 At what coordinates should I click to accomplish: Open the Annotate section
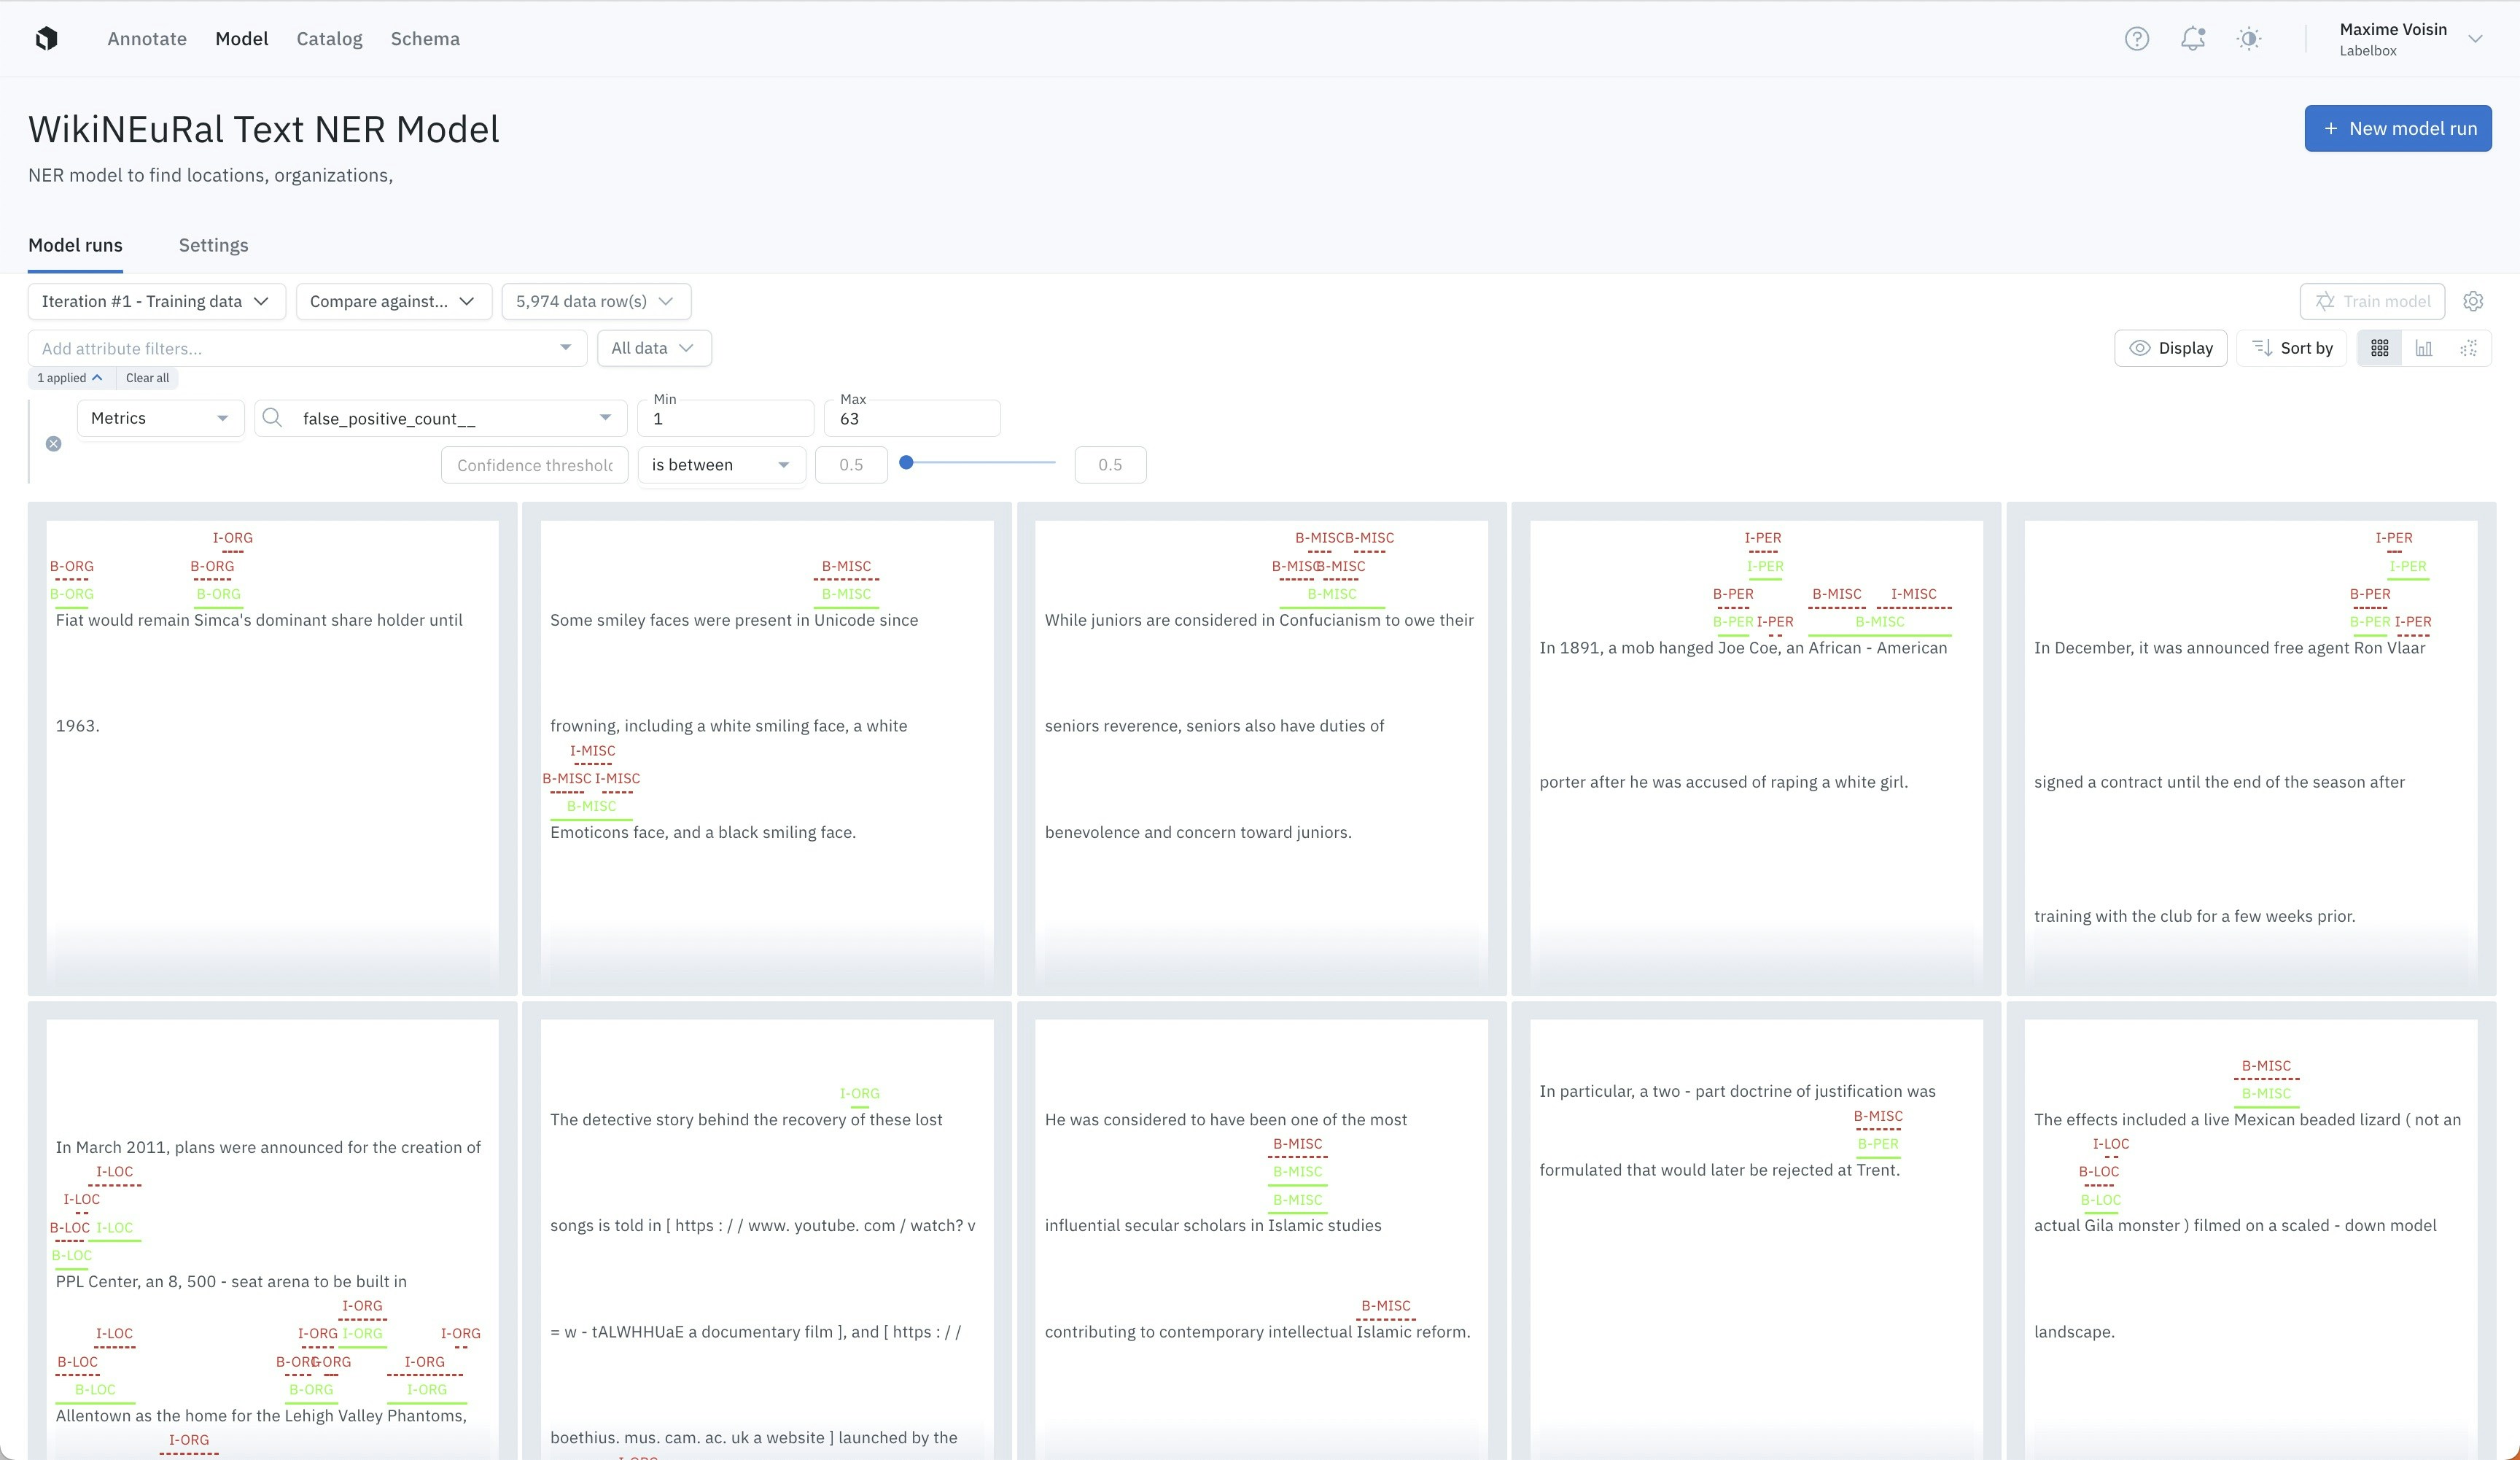(x=147, y=38)
